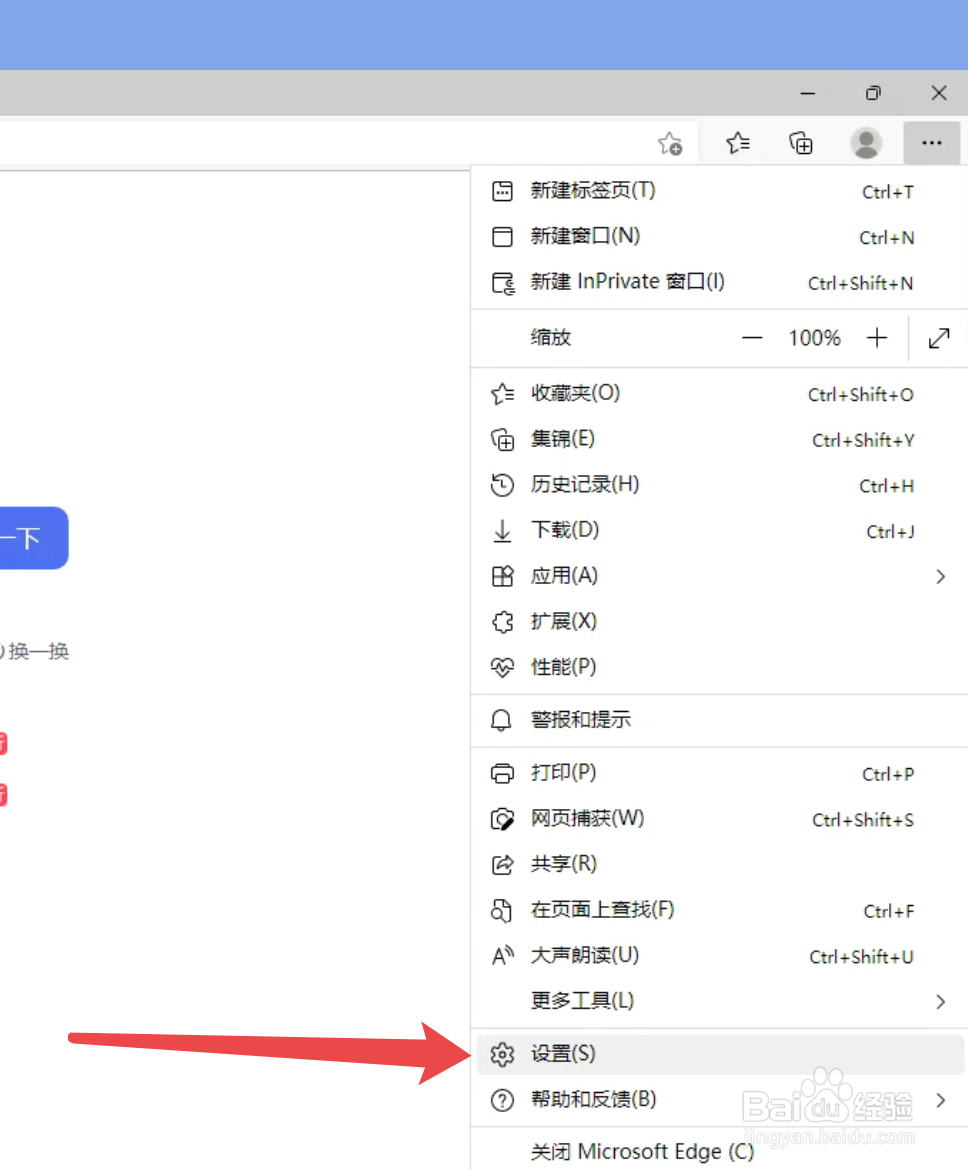Open Collections from the toolbar icon
The width and height of the screenshot is (968, 1170).
click(801, 143)
